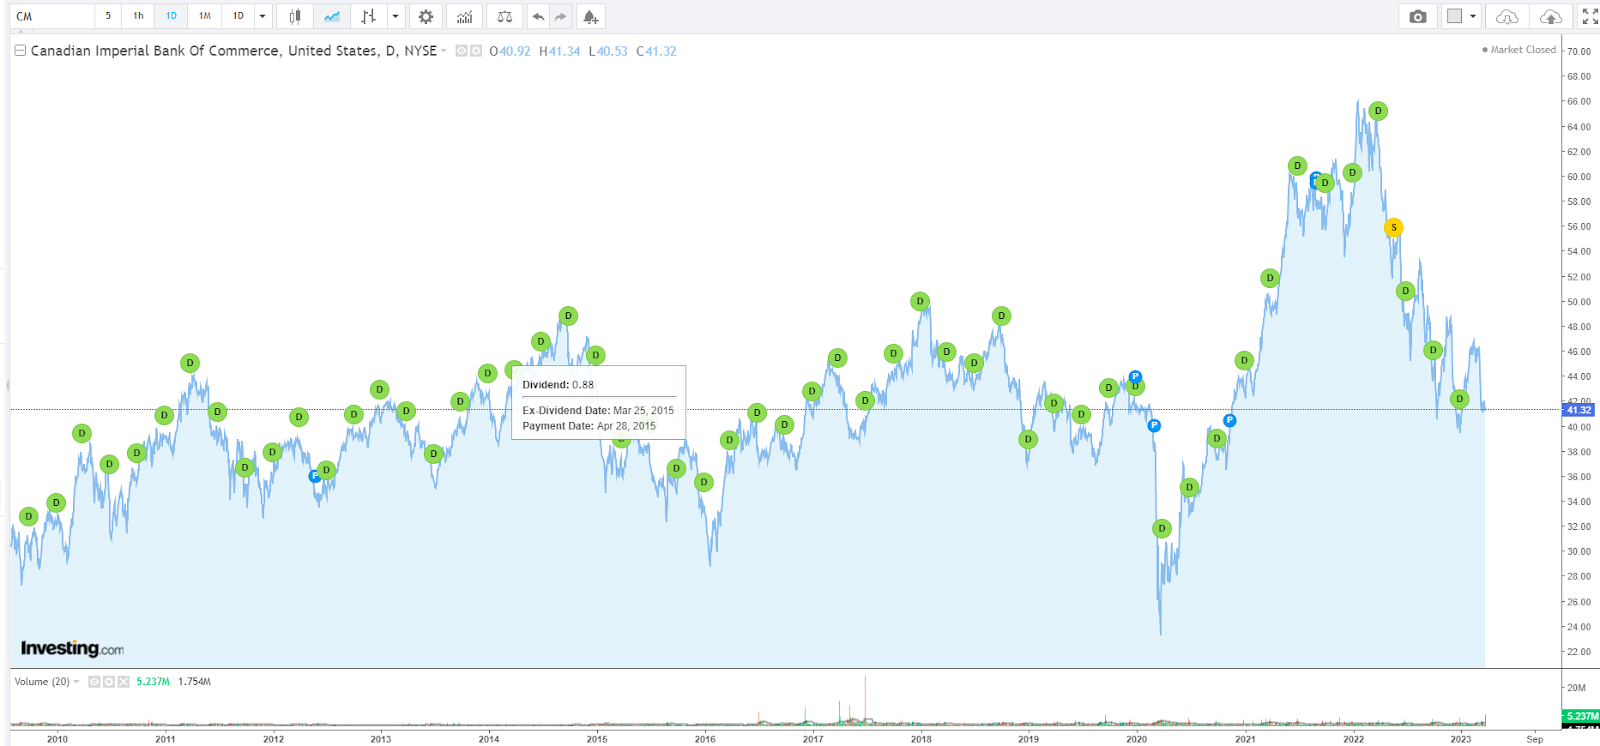Viewport: 1600px width, 746px height.
Task: Click the 41.32 current price label
Action: click(1578, 410)
